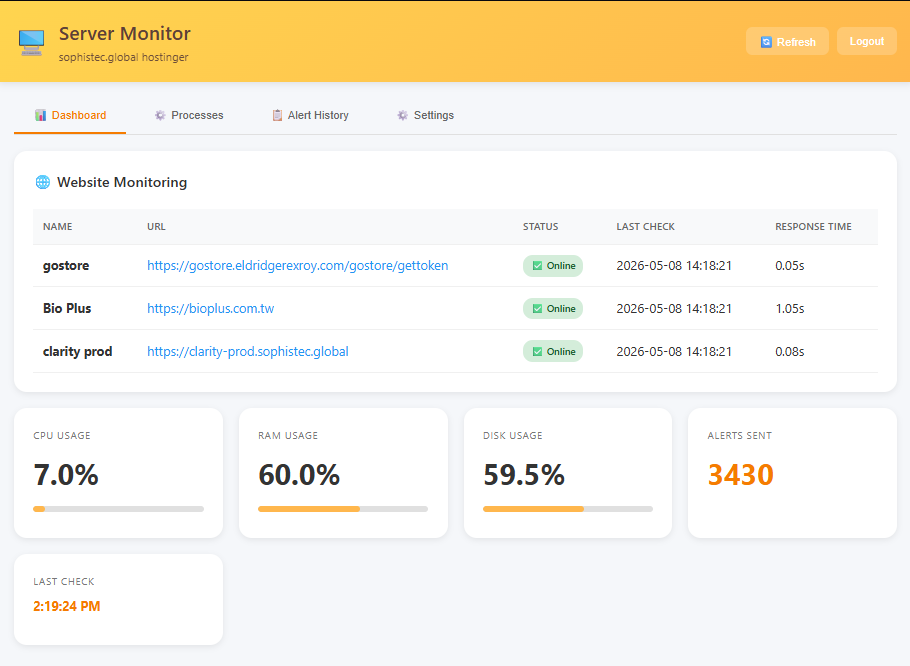Screen dimensions: 910x666
Task: Click the gostore last check timestamp
Action: (x=674, y=266)
